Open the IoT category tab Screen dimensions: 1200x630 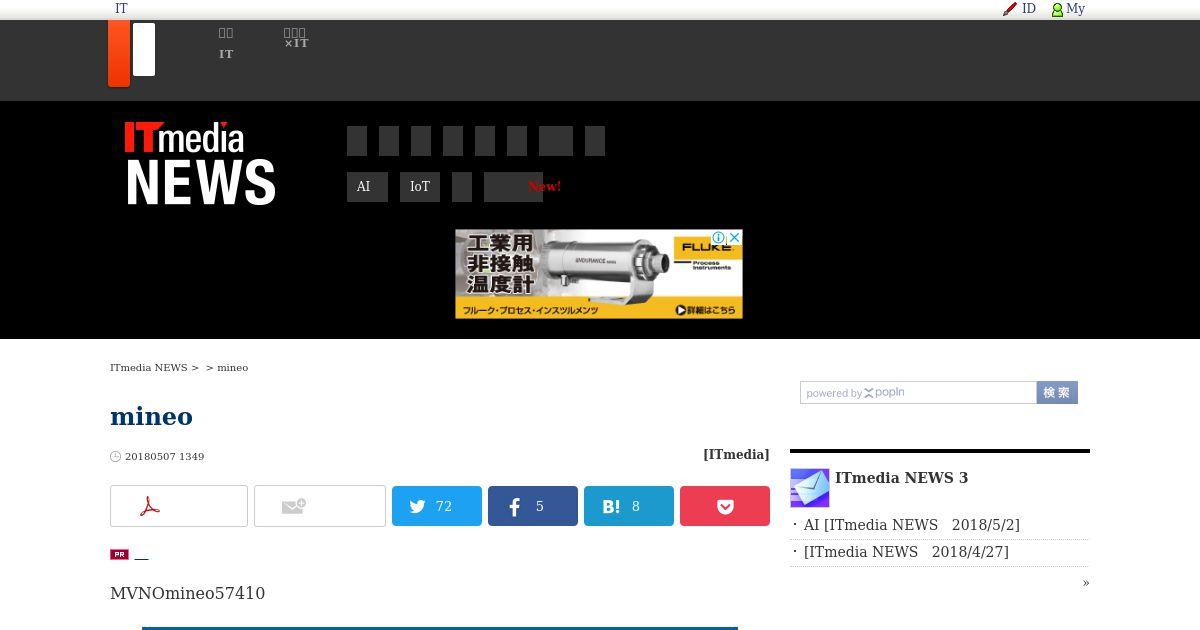pyautogui.click(x=420, y=187)
